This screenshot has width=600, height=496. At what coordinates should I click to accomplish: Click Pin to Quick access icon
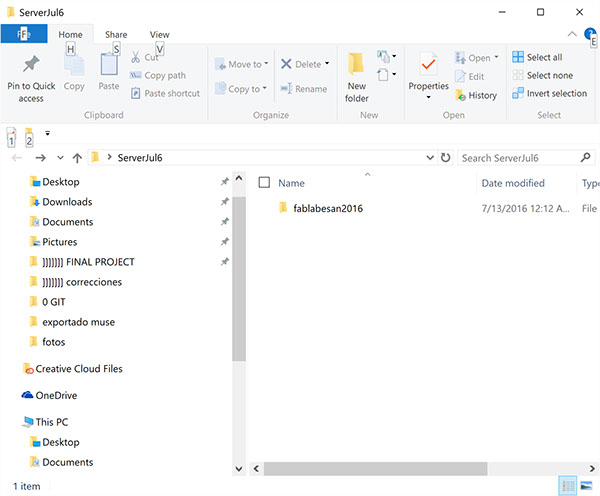[x=31, y=64]
